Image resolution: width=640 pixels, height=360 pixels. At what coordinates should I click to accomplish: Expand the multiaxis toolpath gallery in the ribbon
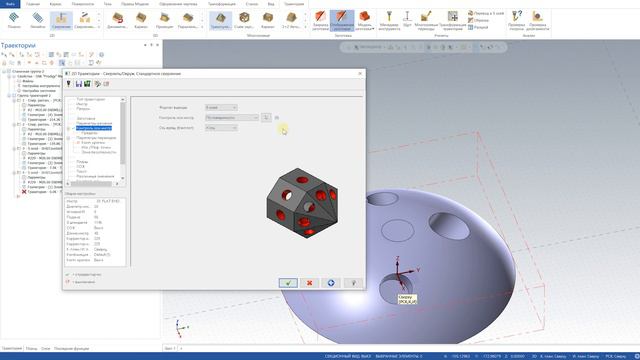(x=304, y=27)
